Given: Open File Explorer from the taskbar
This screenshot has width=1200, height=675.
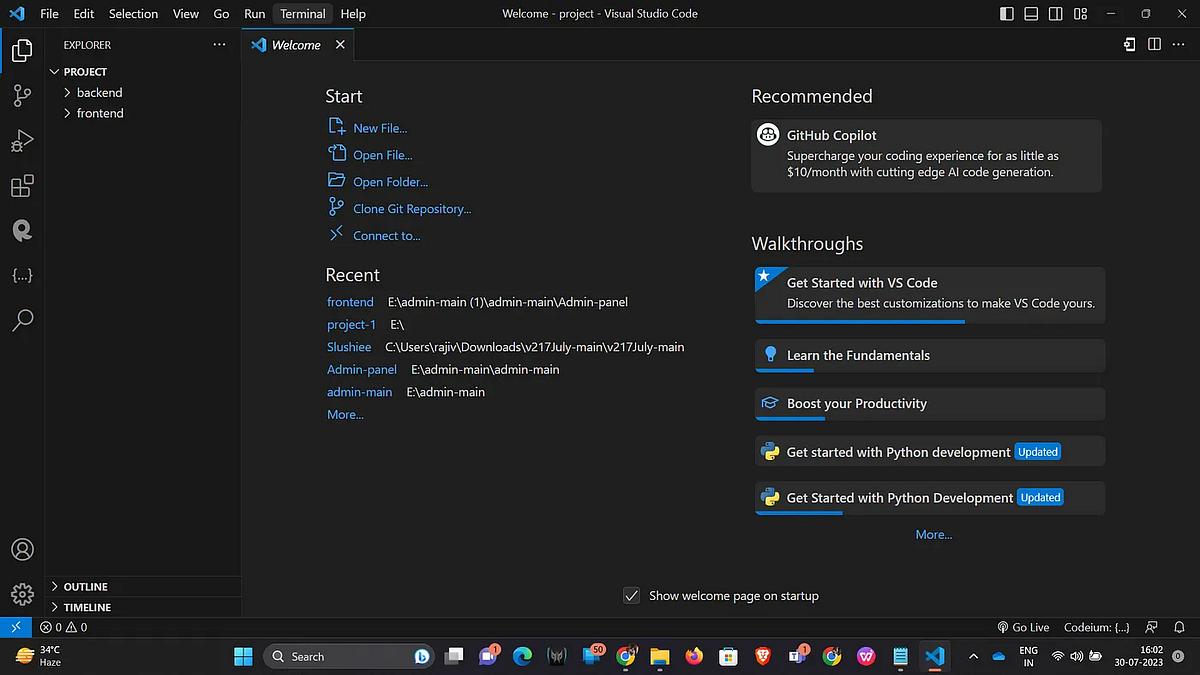Looking at the screenshot, I should pyautogui.click(x=660, y=656).
